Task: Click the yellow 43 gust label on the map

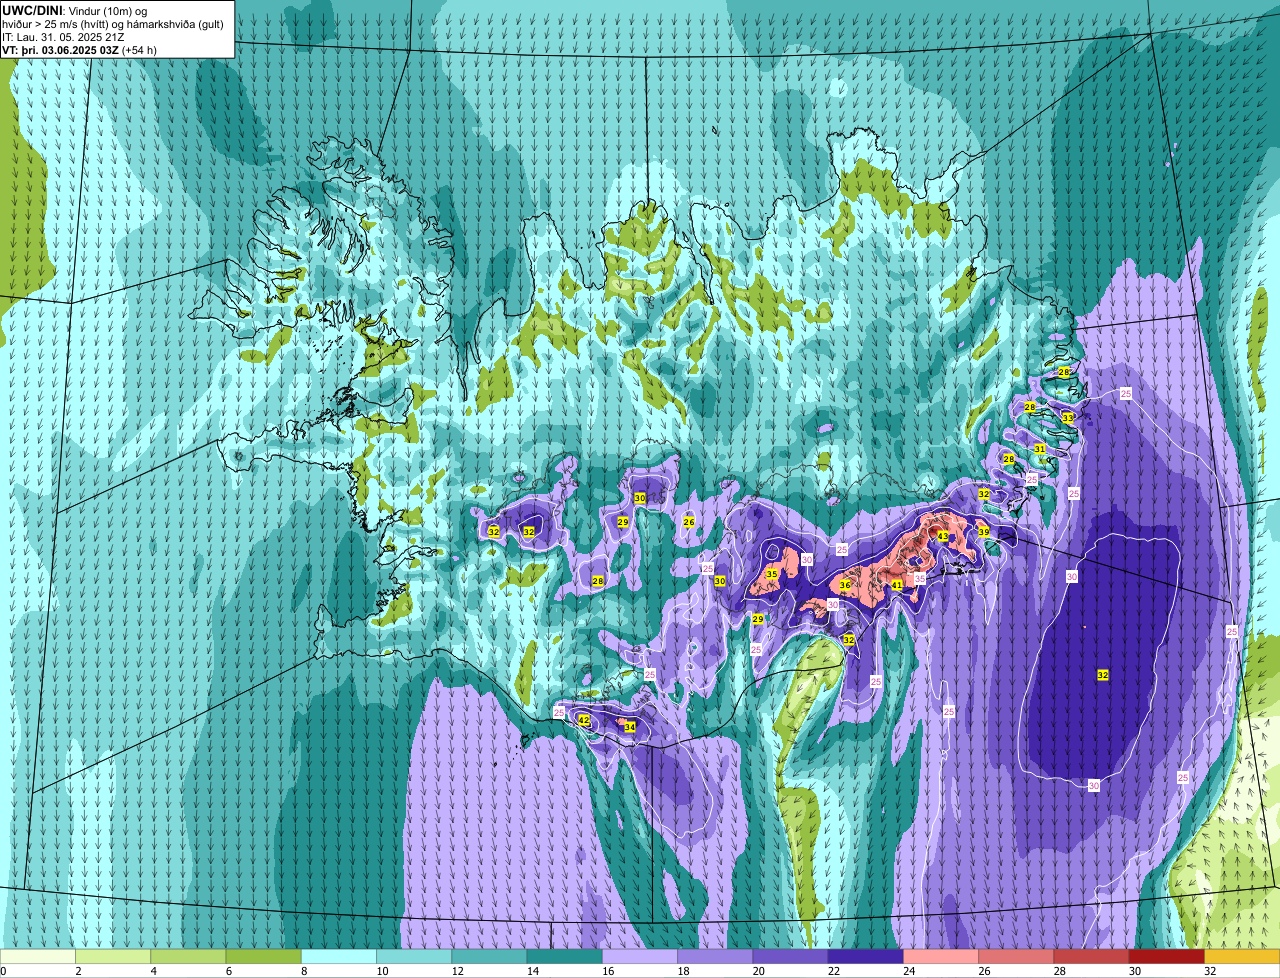Action: point(943,536)
